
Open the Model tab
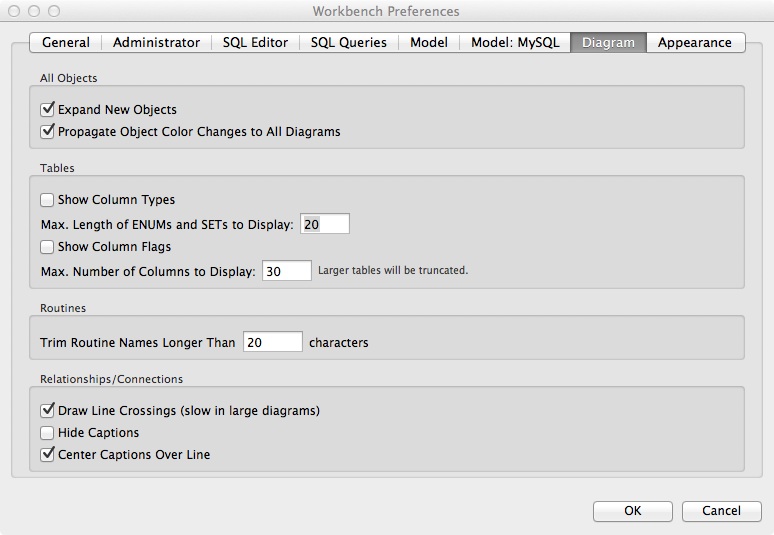coord(429,42)
